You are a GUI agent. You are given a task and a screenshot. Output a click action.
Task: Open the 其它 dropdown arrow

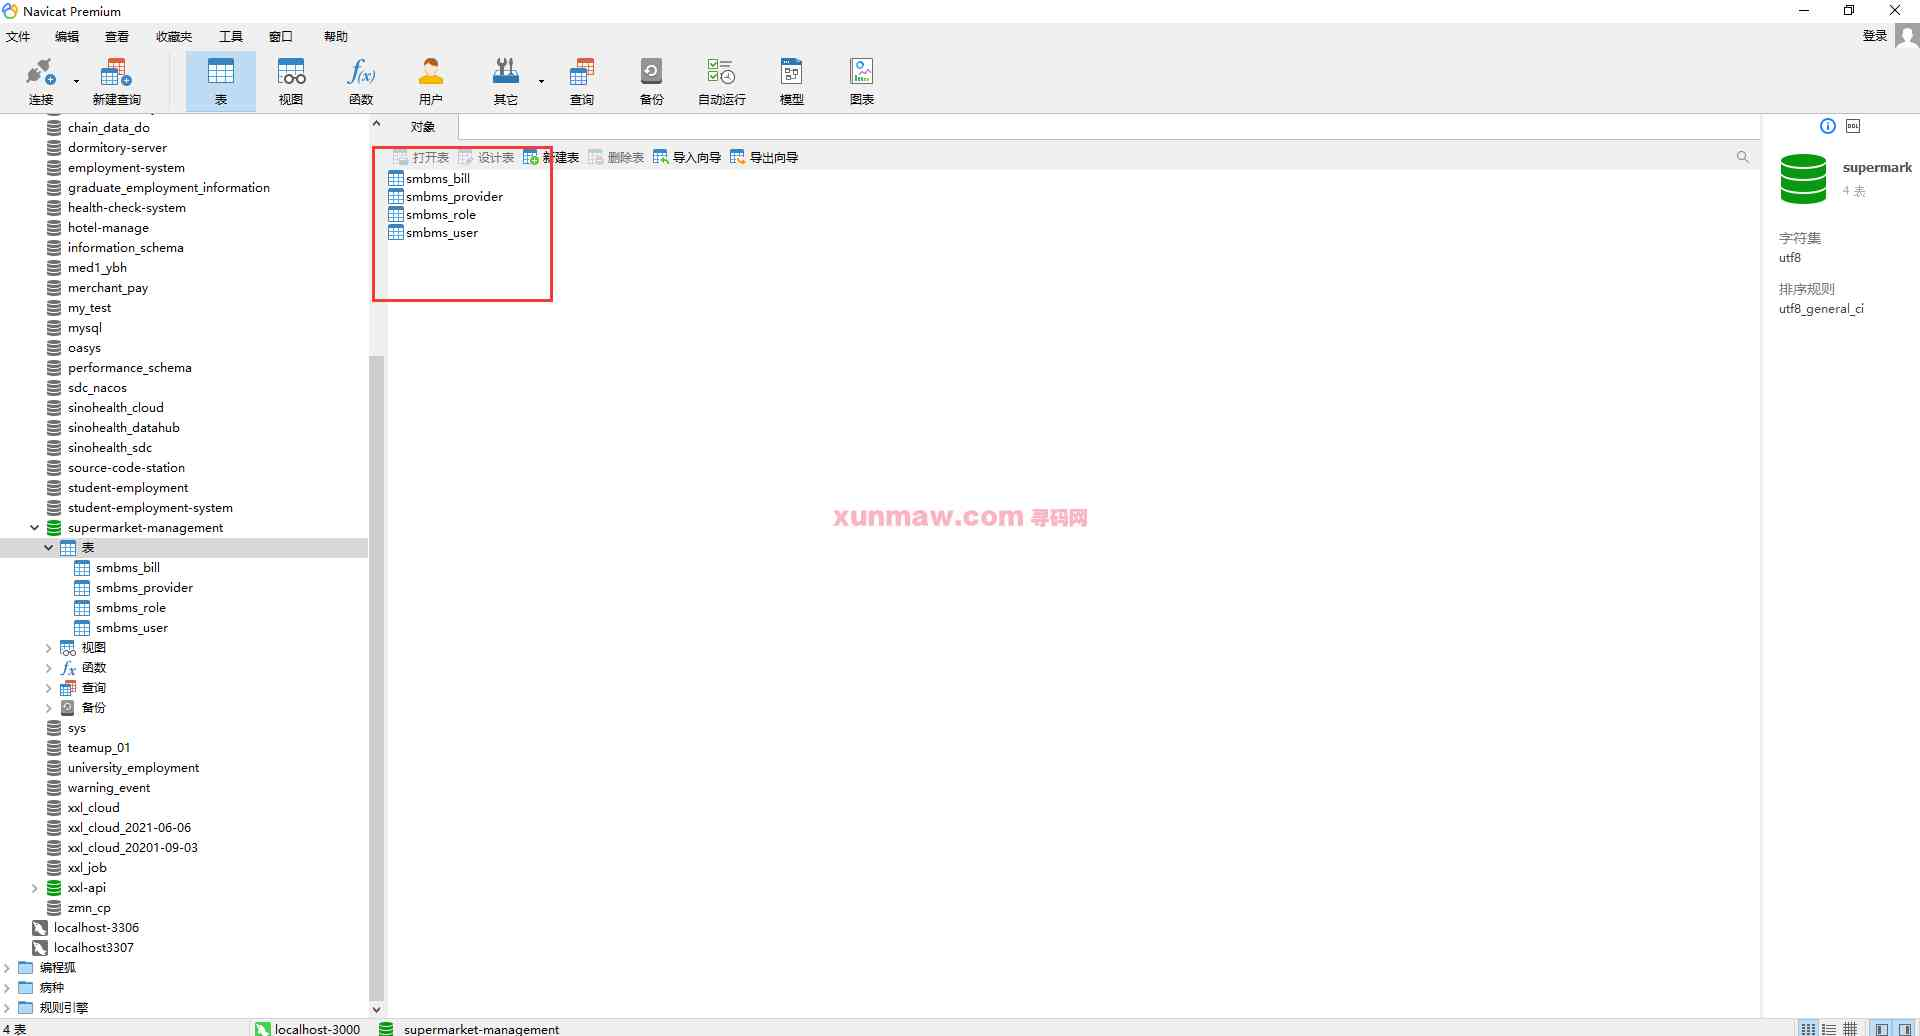click(x=541, y=81)
